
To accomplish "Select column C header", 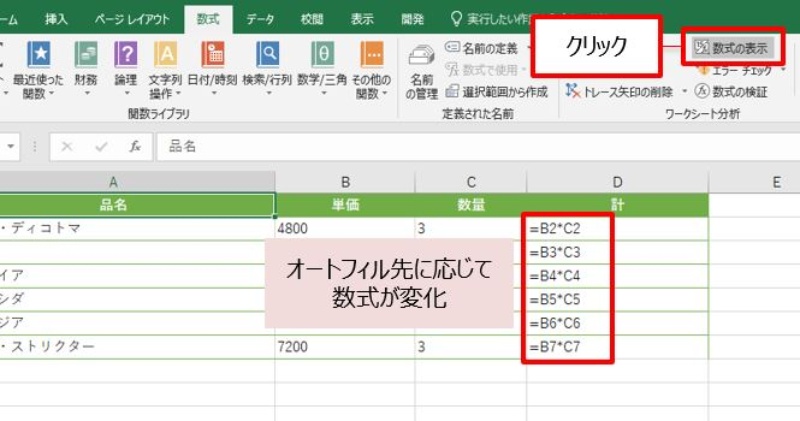I will coord(471,182).
